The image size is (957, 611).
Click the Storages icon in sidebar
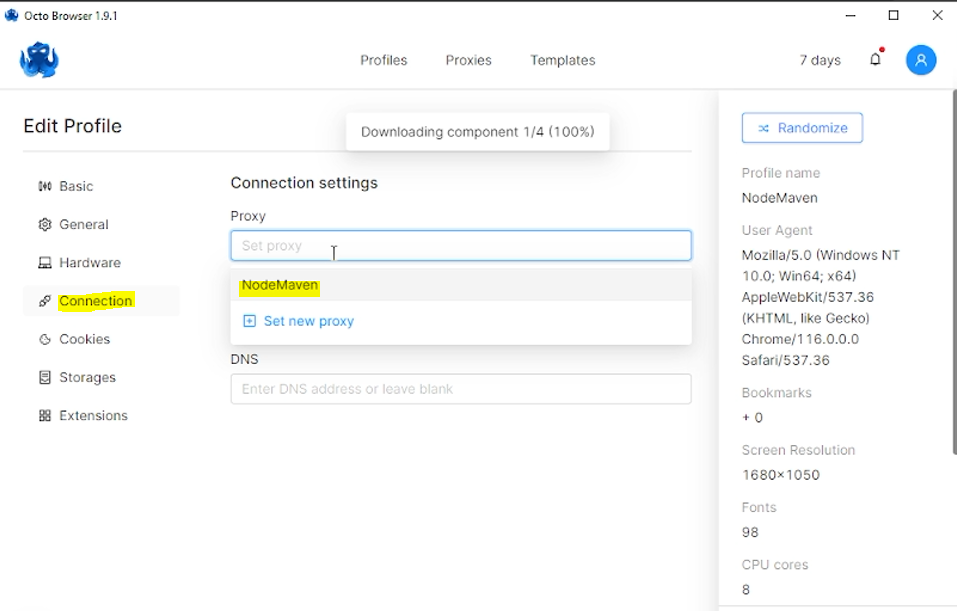(45, 378)
